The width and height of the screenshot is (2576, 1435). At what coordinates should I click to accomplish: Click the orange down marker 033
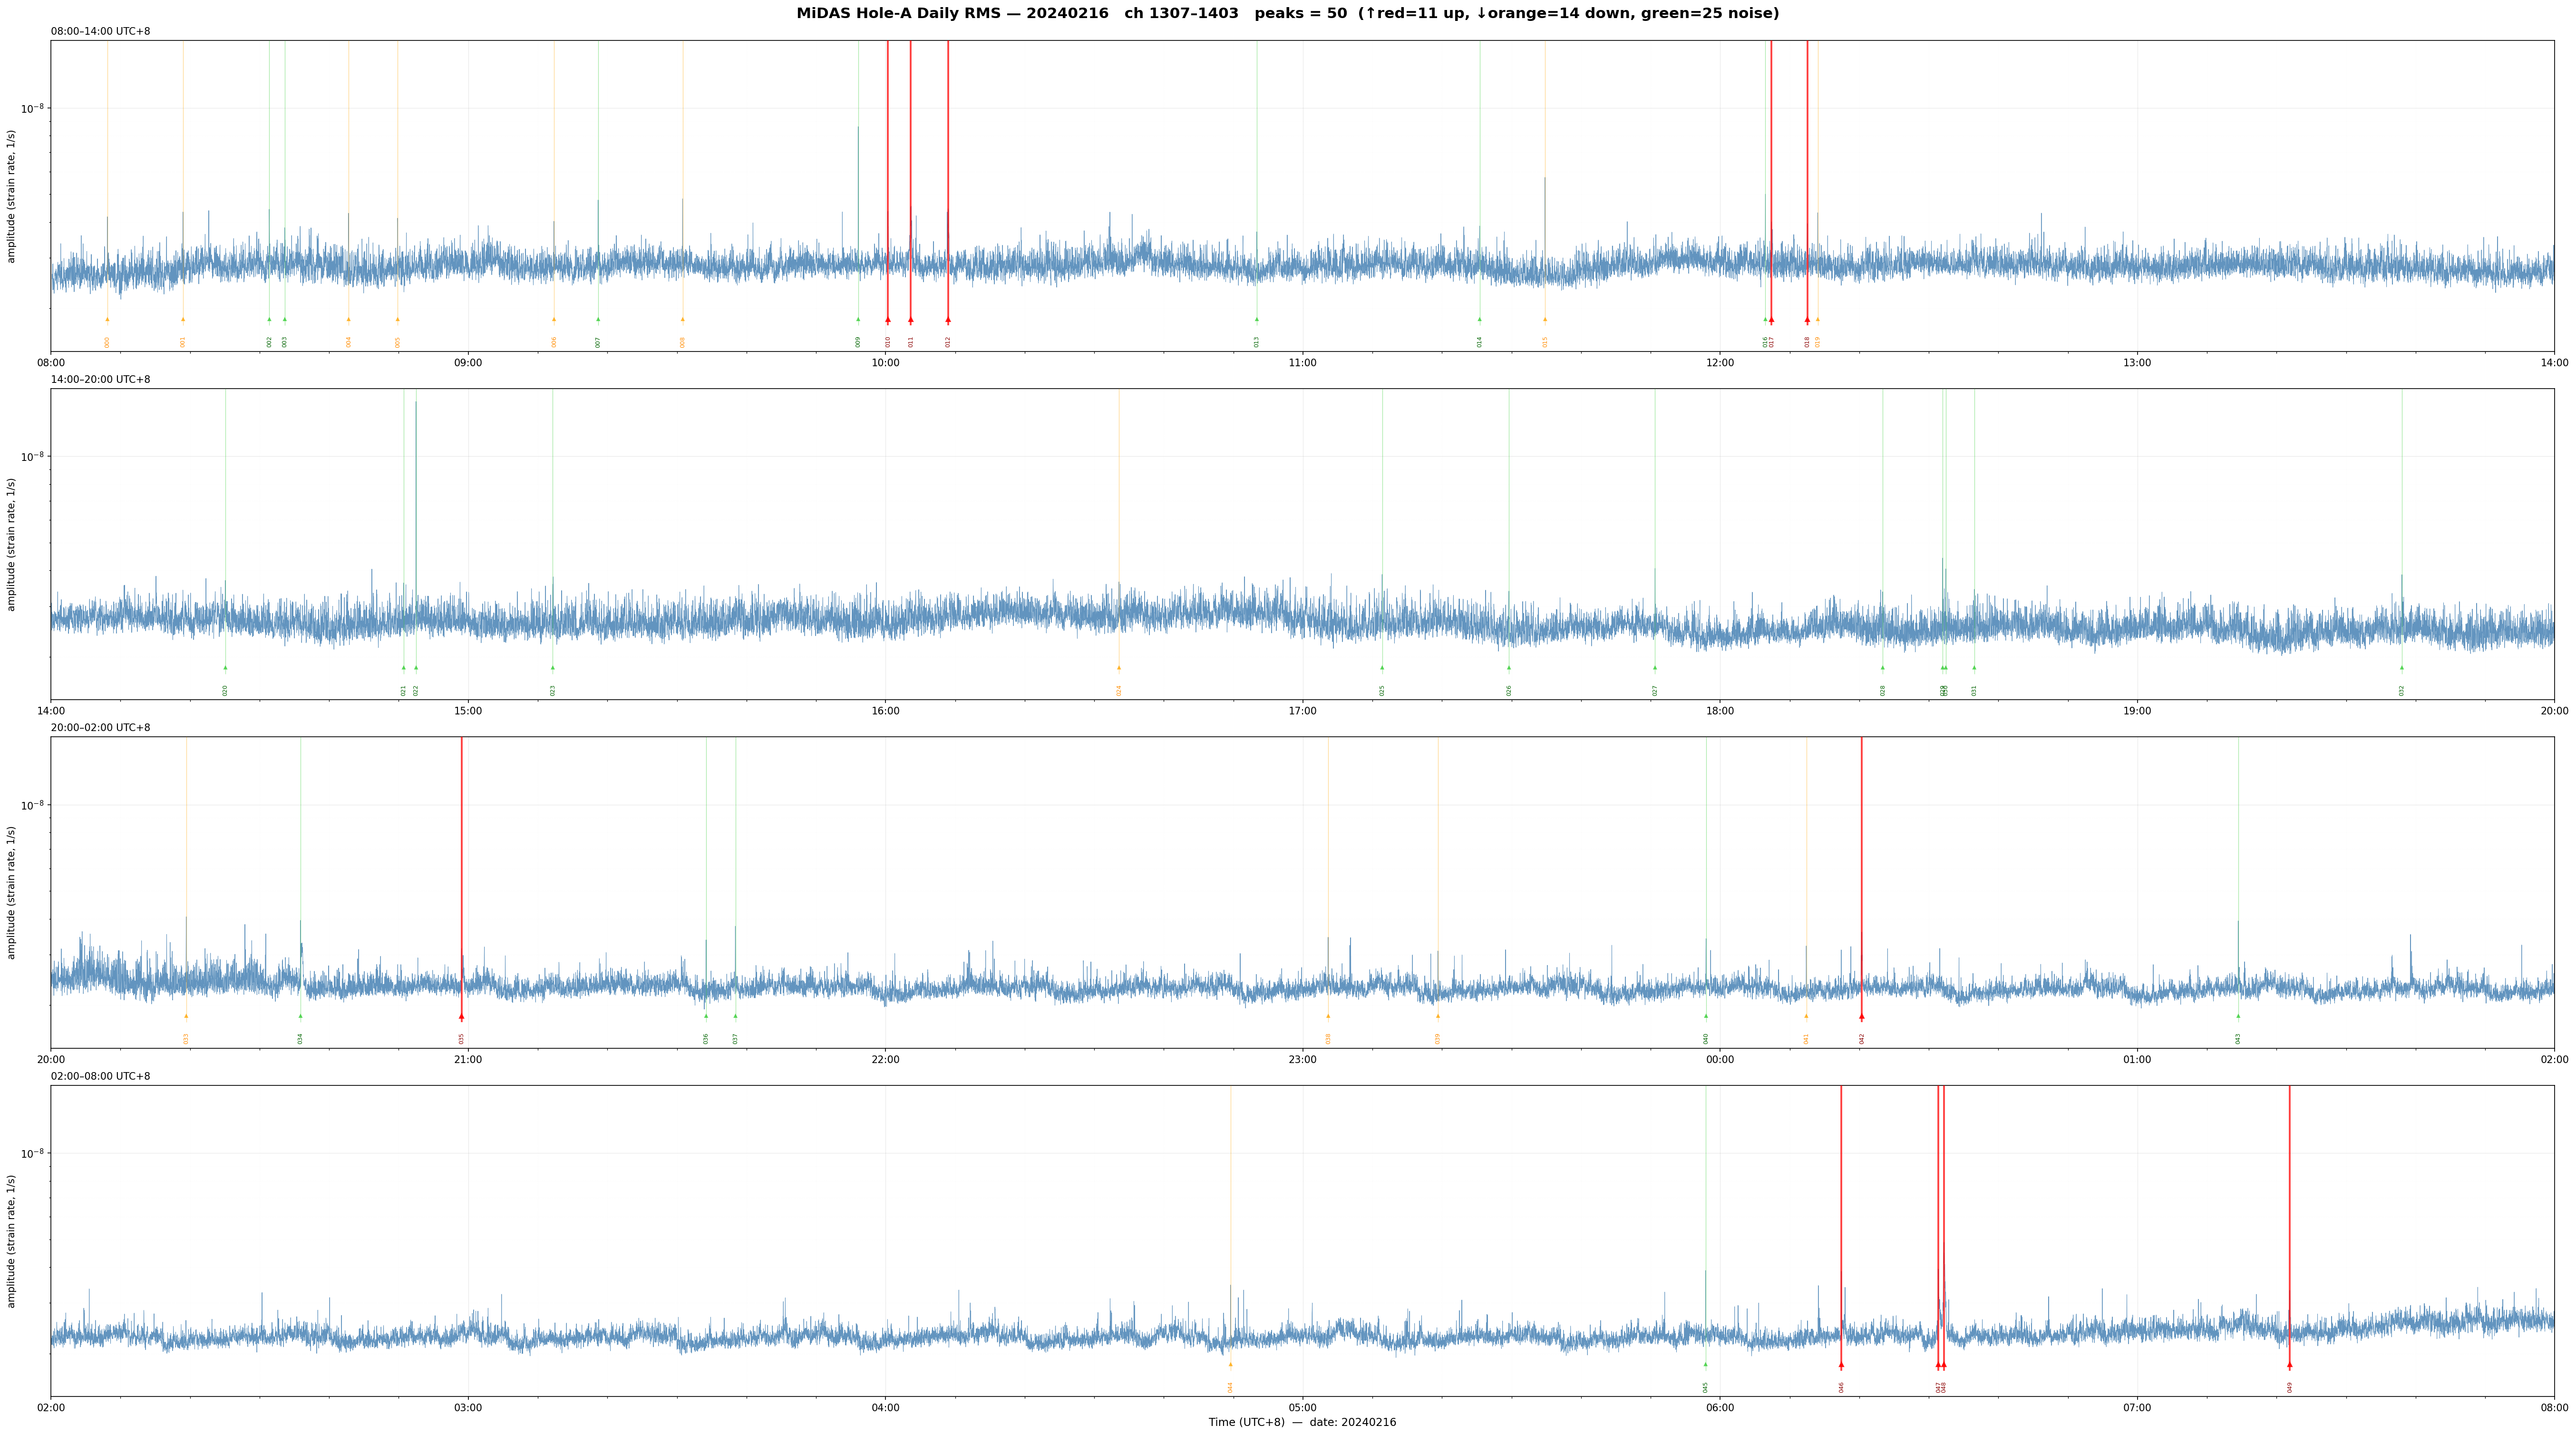(x=186, y=1016)
